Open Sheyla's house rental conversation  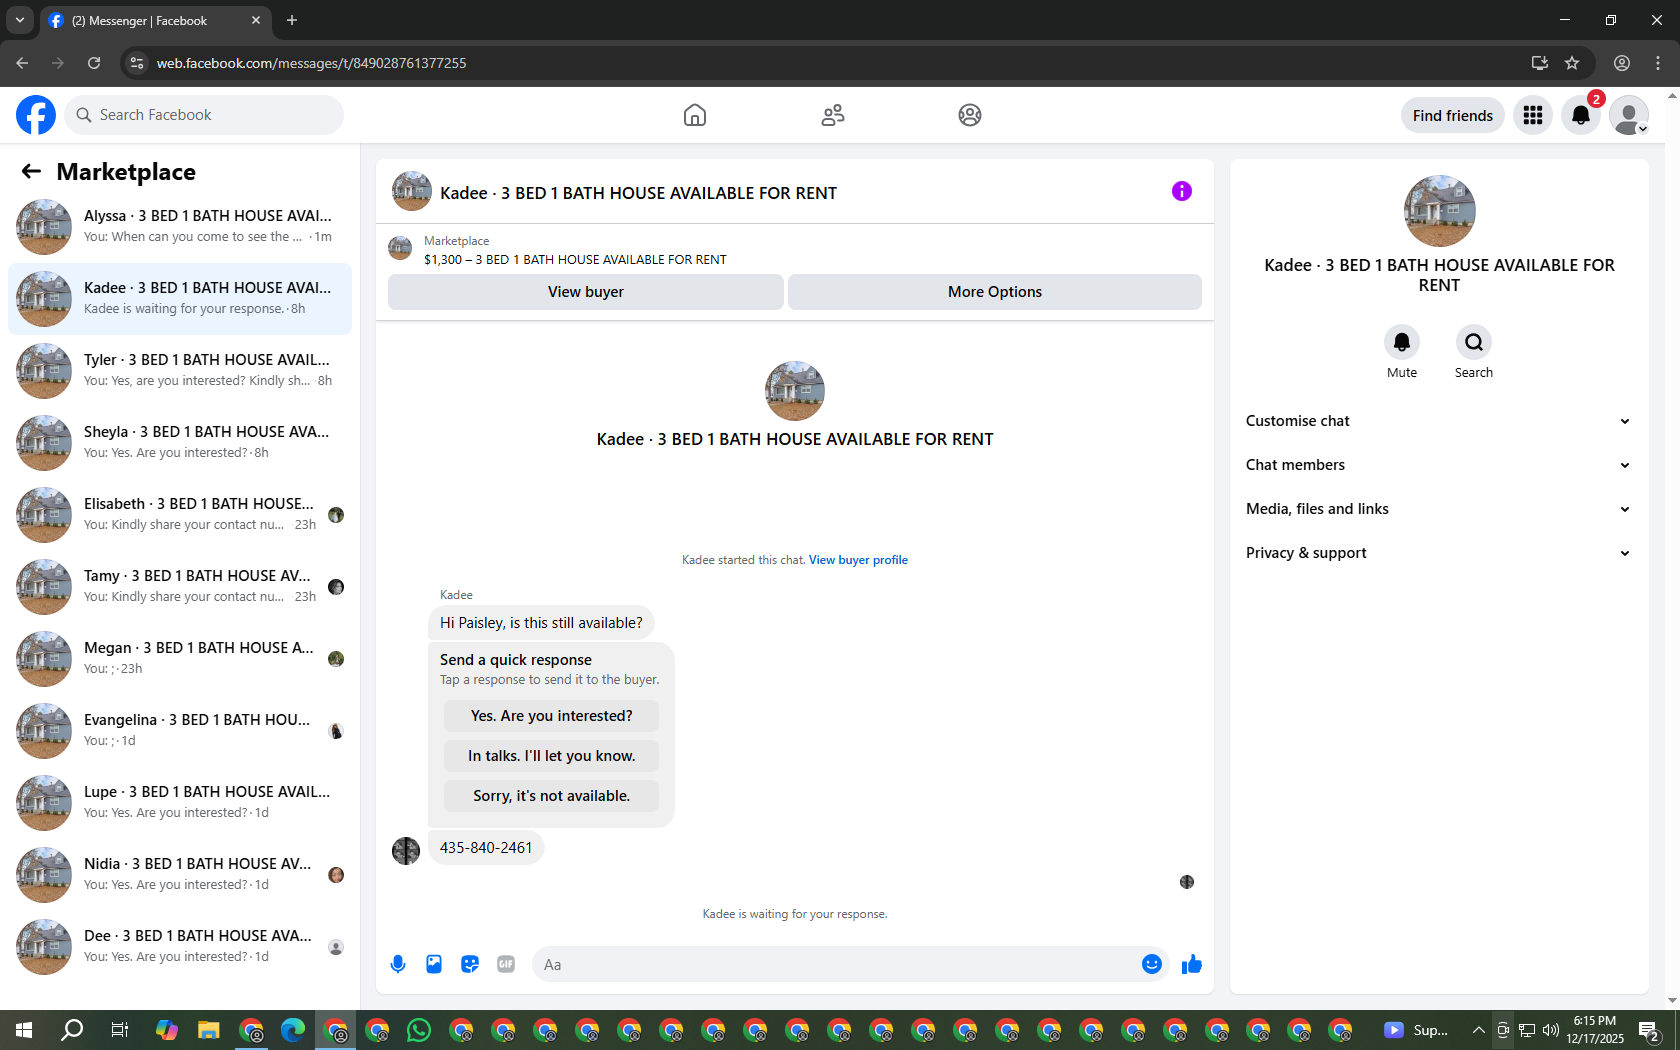coord(180,443)
